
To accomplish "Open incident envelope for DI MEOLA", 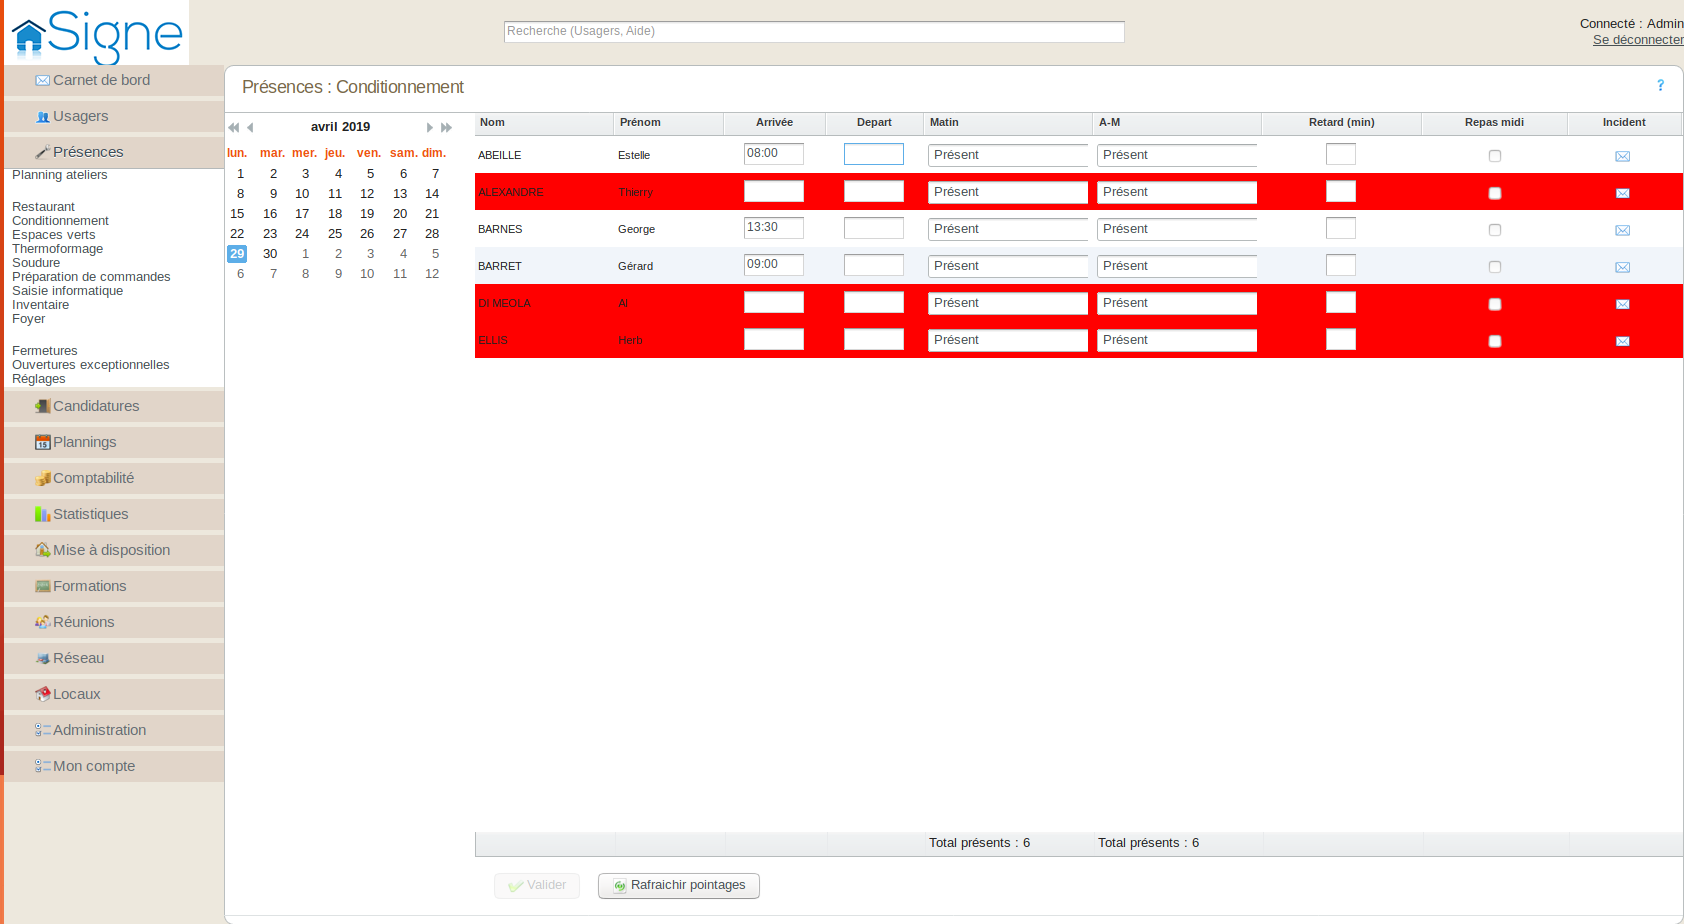I will pyautogui.click(x=1623, y=304).
